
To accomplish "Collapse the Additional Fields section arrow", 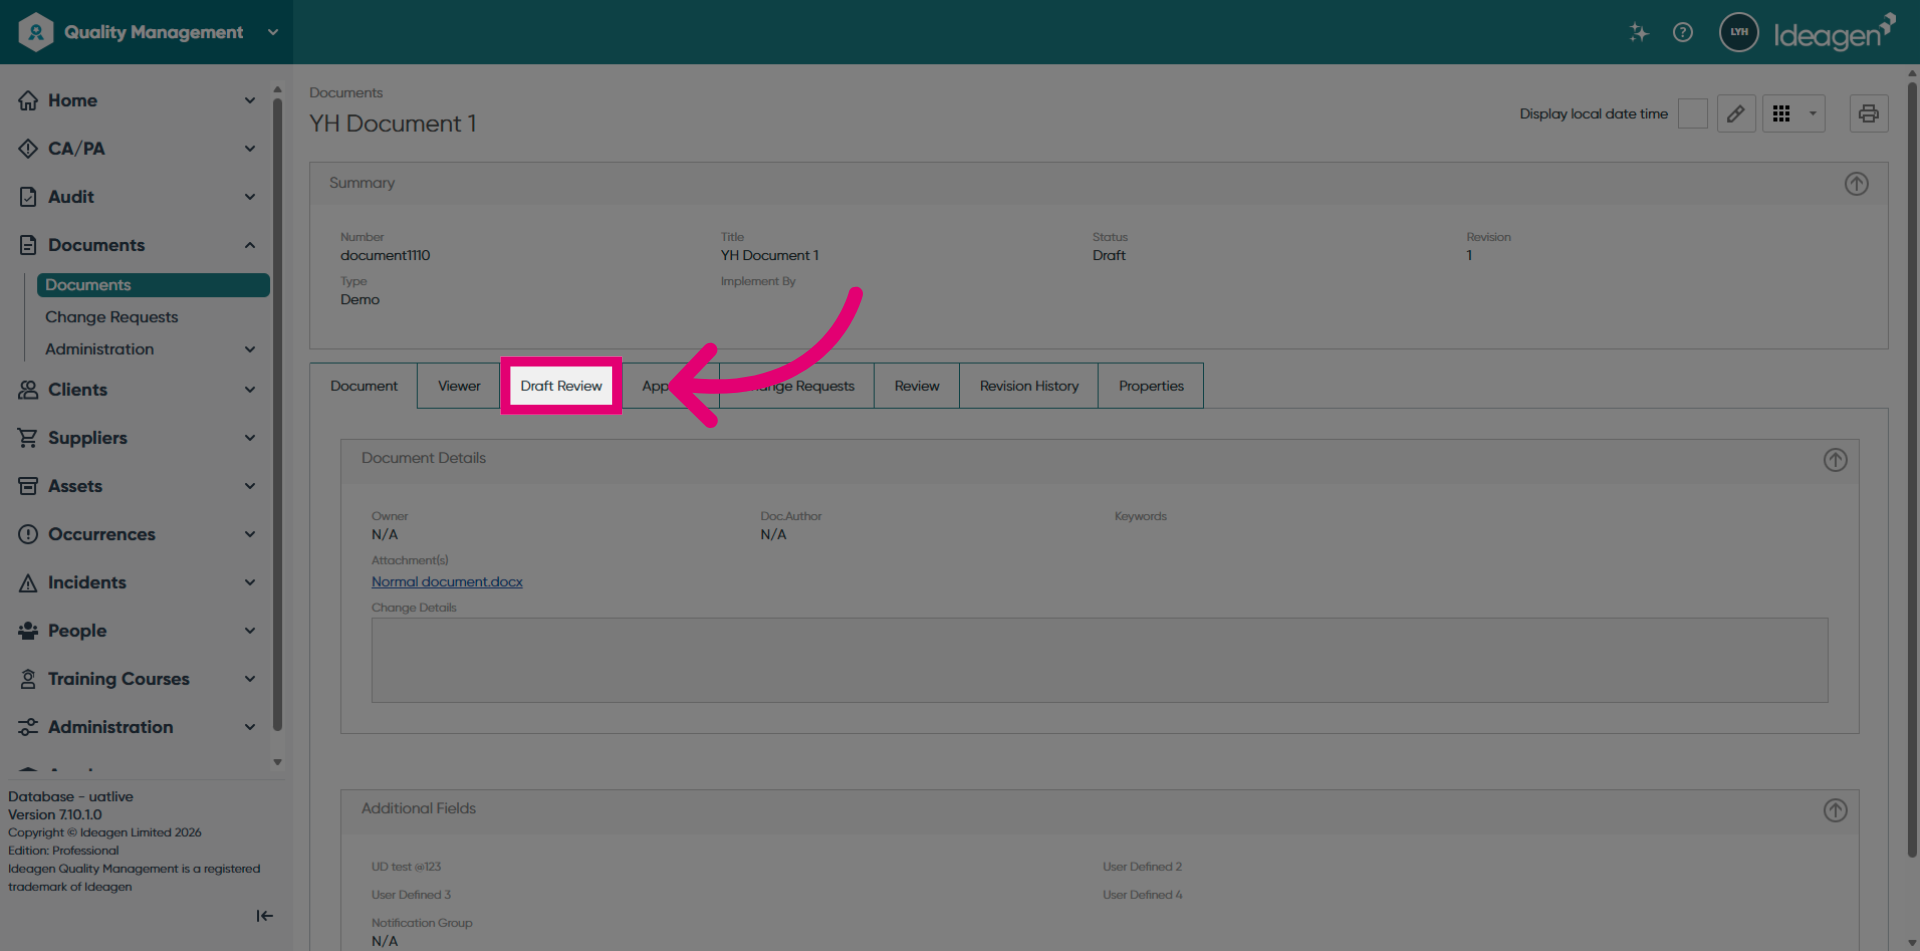I will [1835, 810].
